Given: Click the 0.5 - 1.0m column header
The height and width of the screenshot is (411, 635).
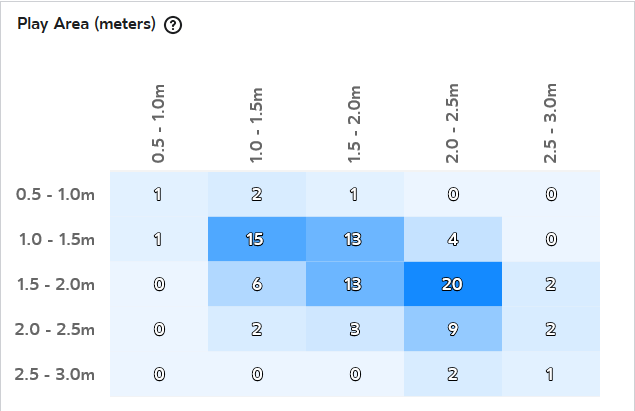Looking at the screenshot, I should [158, 124].
